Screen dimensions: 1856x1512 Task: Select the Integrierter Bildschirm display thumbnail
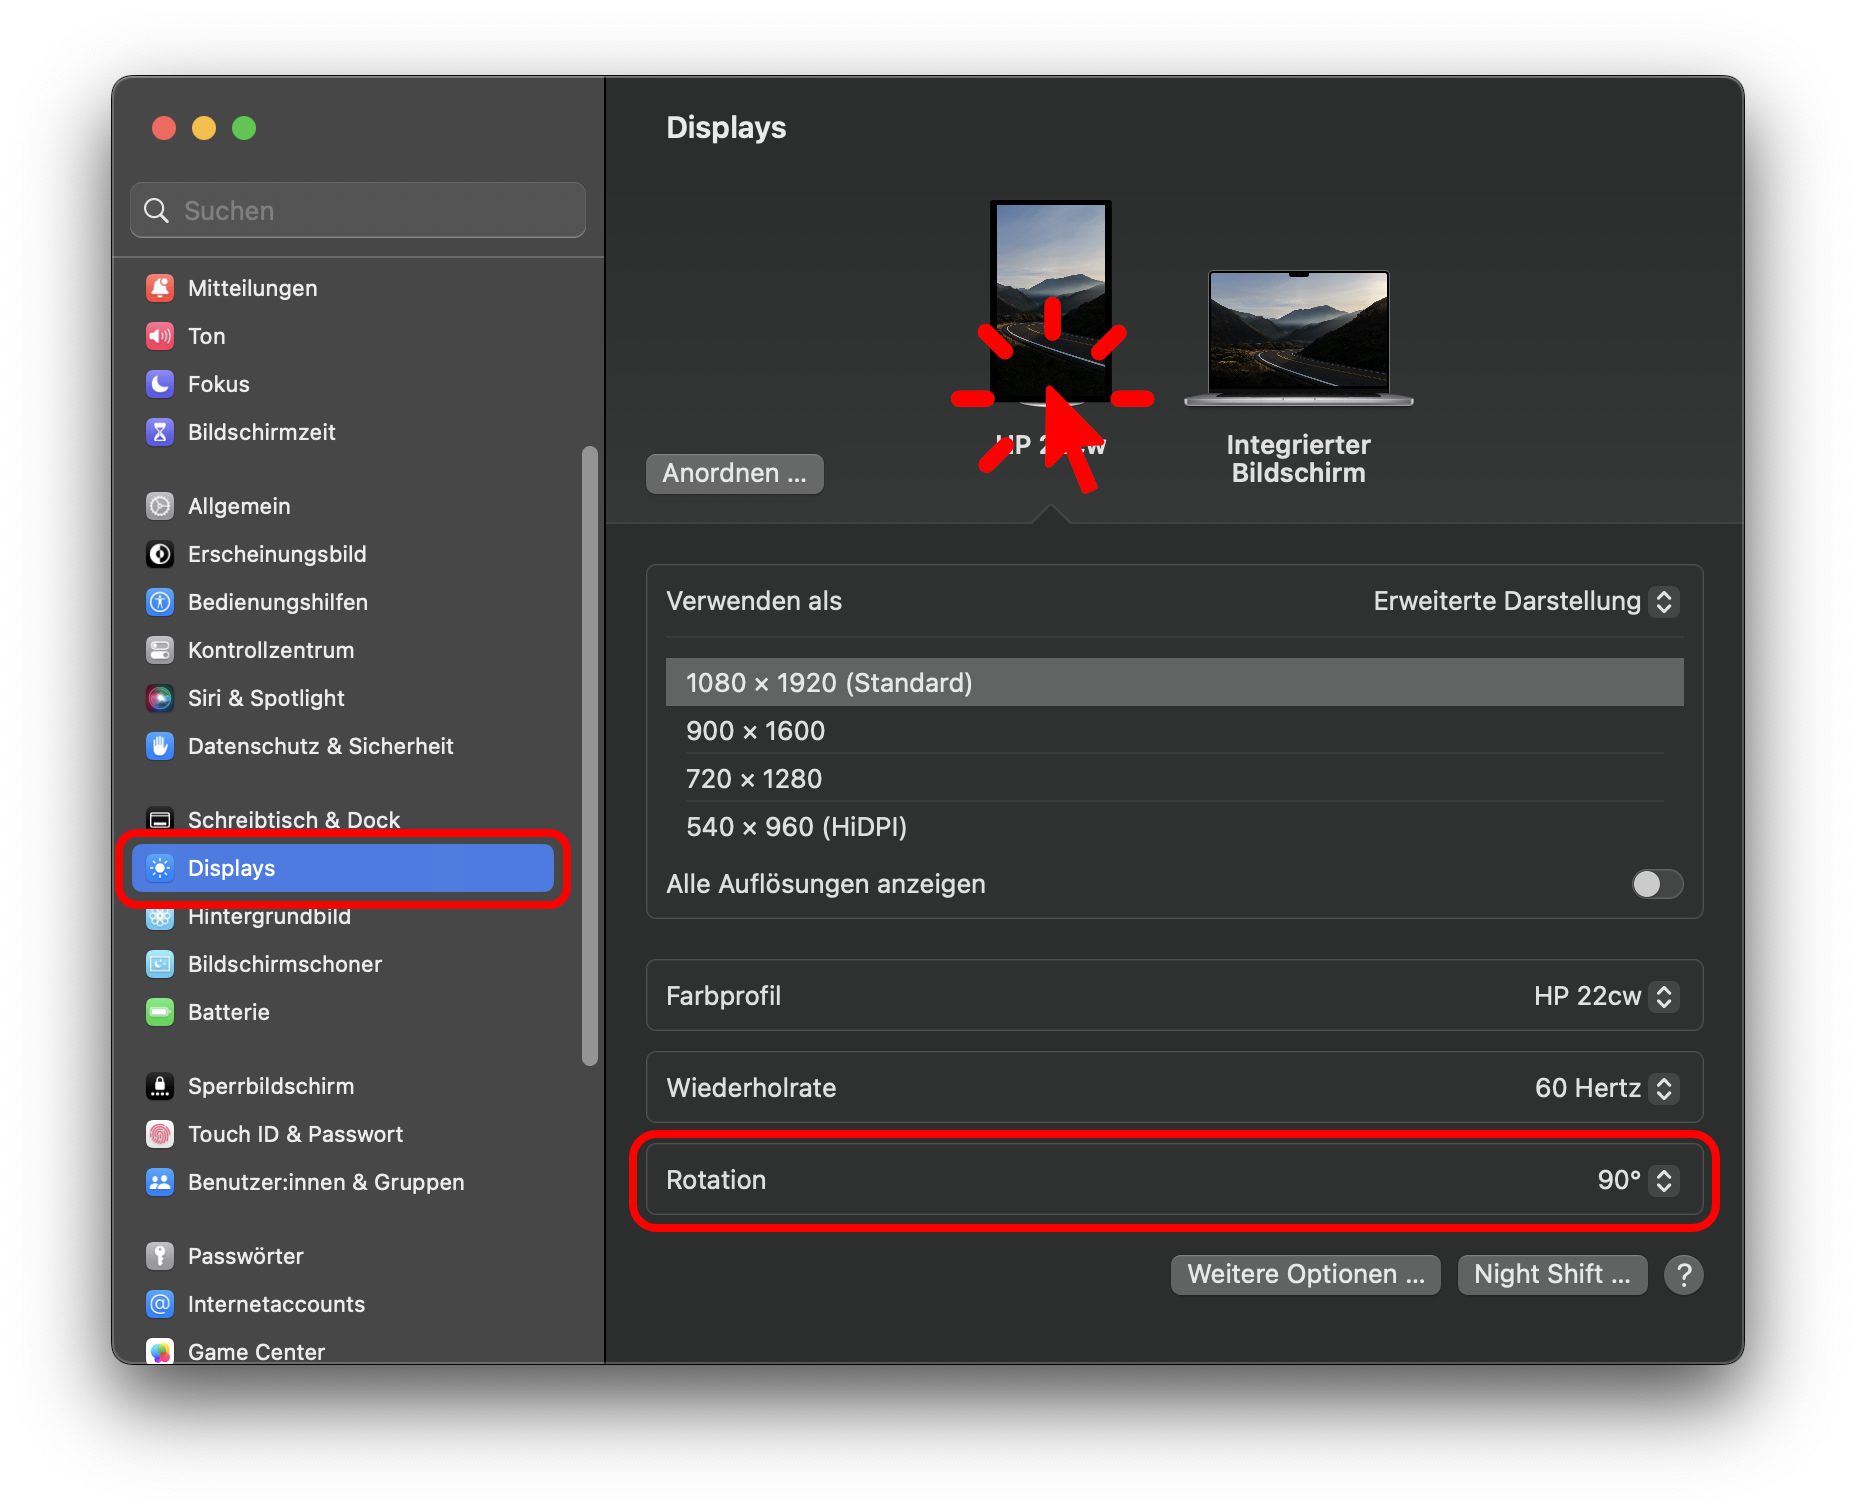[1298, 336]
